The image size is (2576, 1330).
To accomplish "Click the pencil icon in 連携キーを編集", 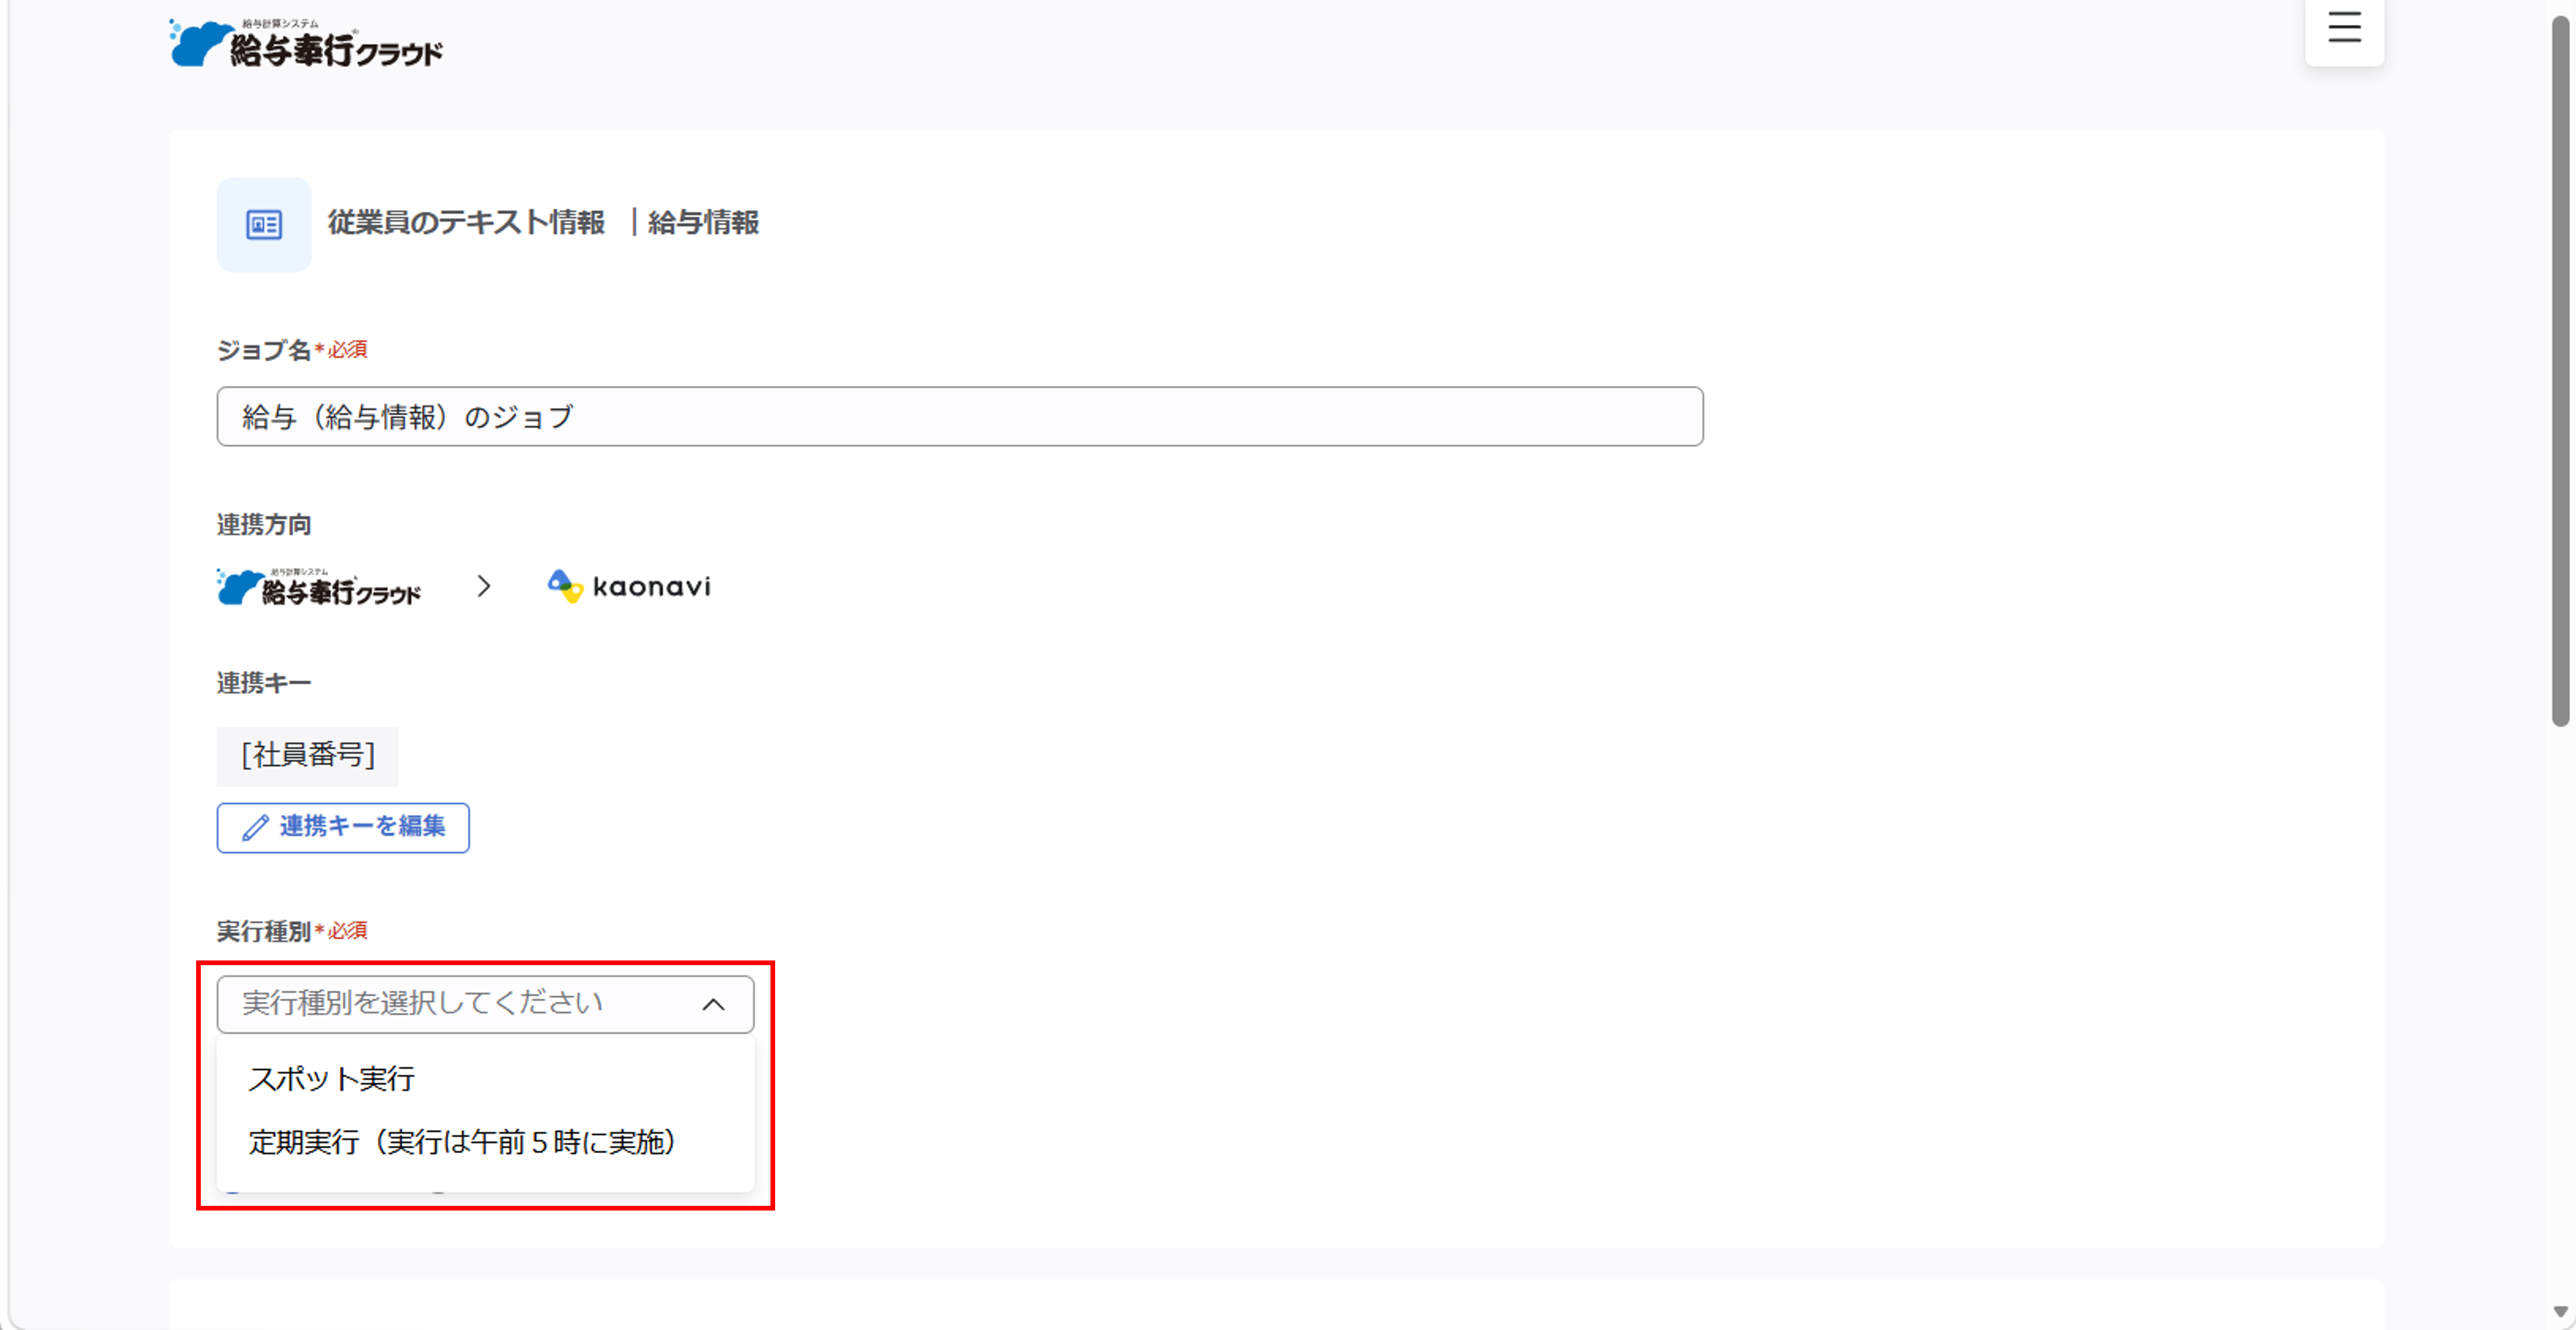I will click(x=255, y=827).
